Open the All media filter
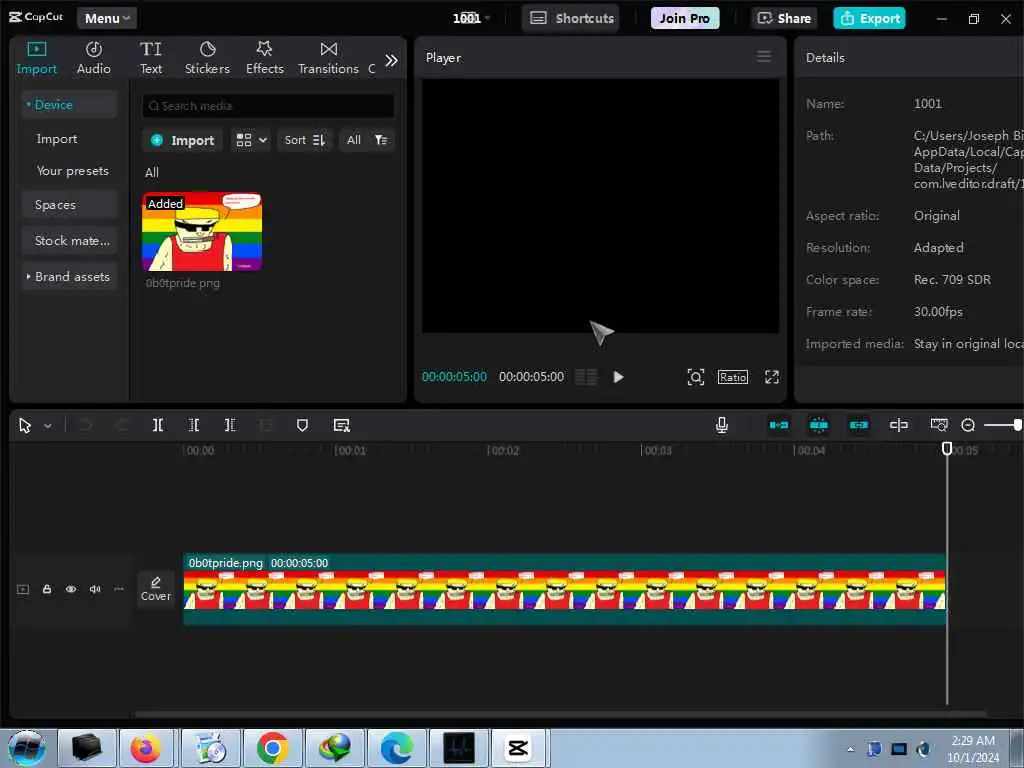 point(367,140)
